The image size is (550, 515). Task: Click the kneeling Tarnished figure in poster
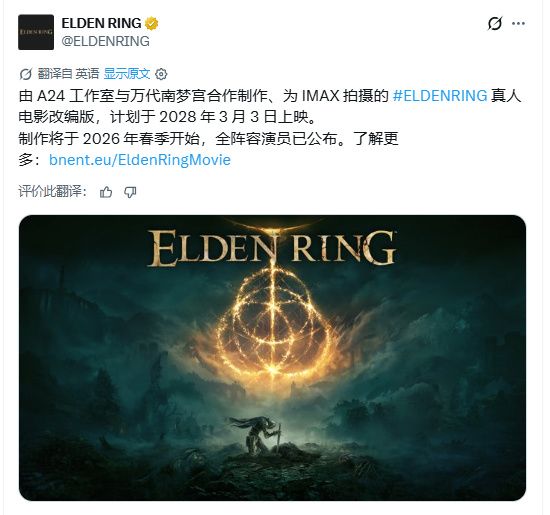tap(259, 435)
